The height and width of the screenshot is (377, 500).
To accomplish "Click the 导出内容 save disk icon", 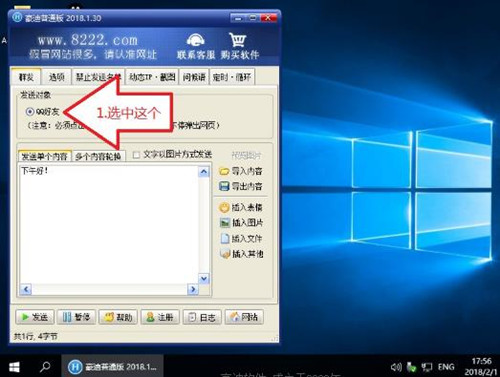I will [x=224, y=186].
